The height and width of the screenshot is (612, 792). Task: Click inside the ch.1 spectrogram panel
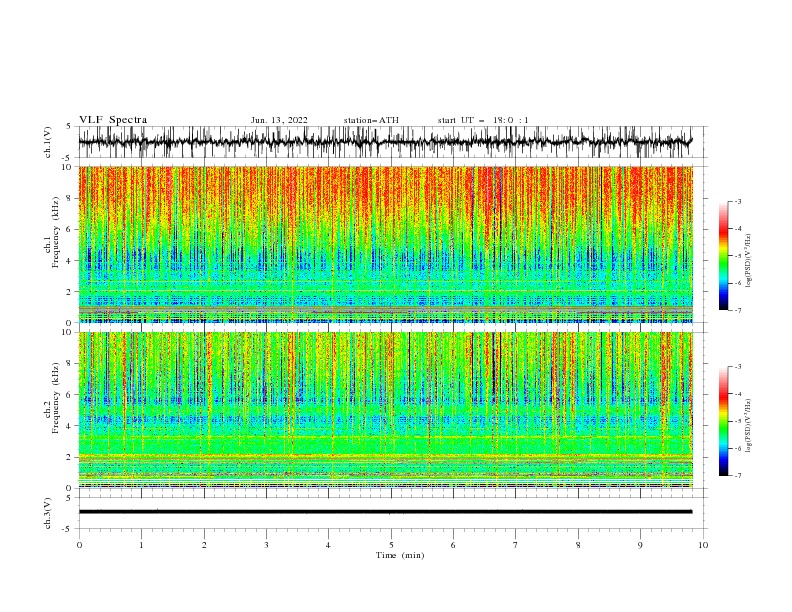[386, 244]
